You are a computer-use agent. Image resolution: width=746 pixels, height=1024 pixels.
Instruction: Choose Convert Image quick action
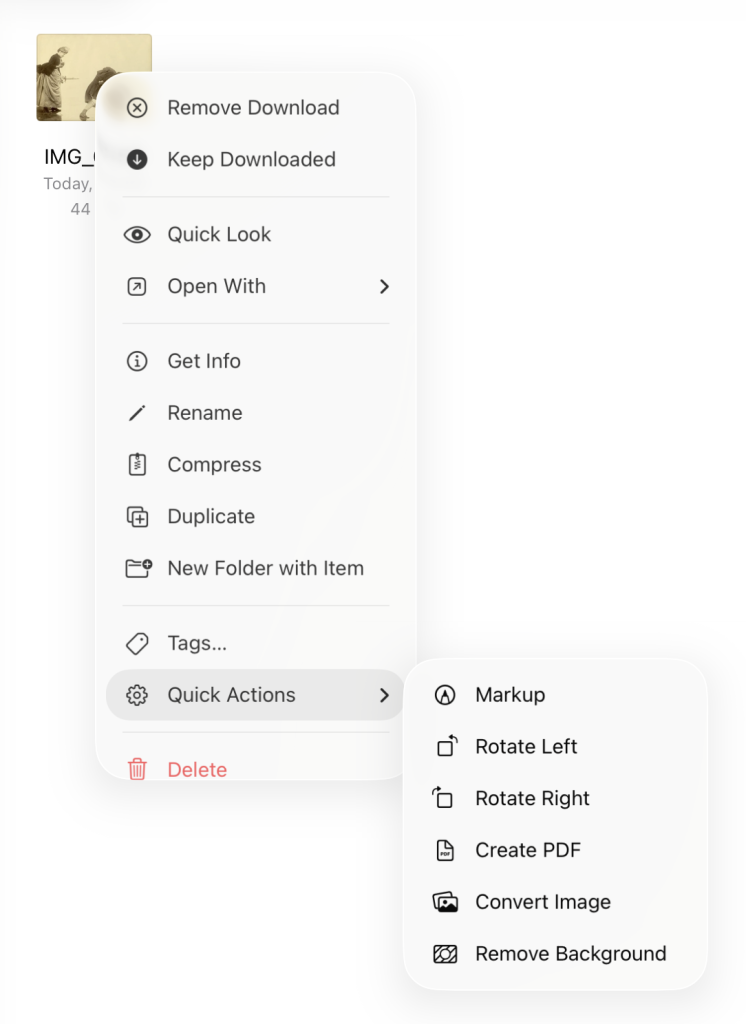(x=543, y=903)
